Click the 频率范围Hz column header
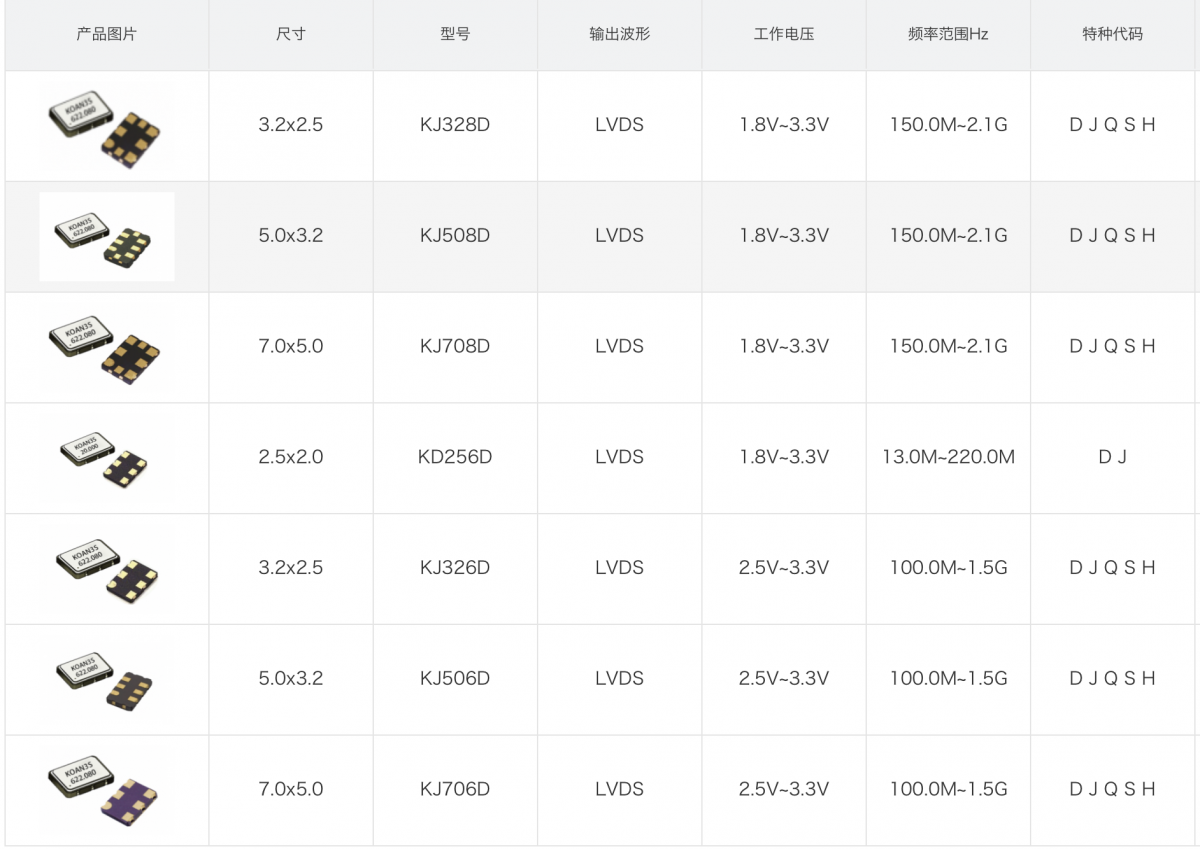The height and width of the screenshot is (849, 1200). point(948,34)
